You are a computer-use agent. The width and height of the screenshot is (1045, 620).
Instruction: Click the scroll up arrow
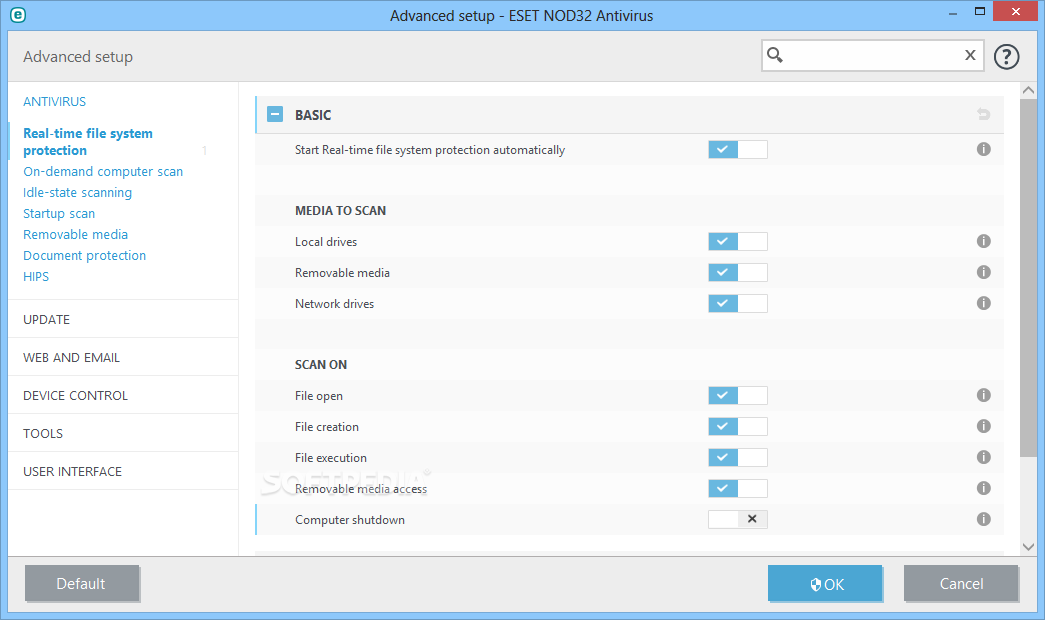click(1028, 91)
